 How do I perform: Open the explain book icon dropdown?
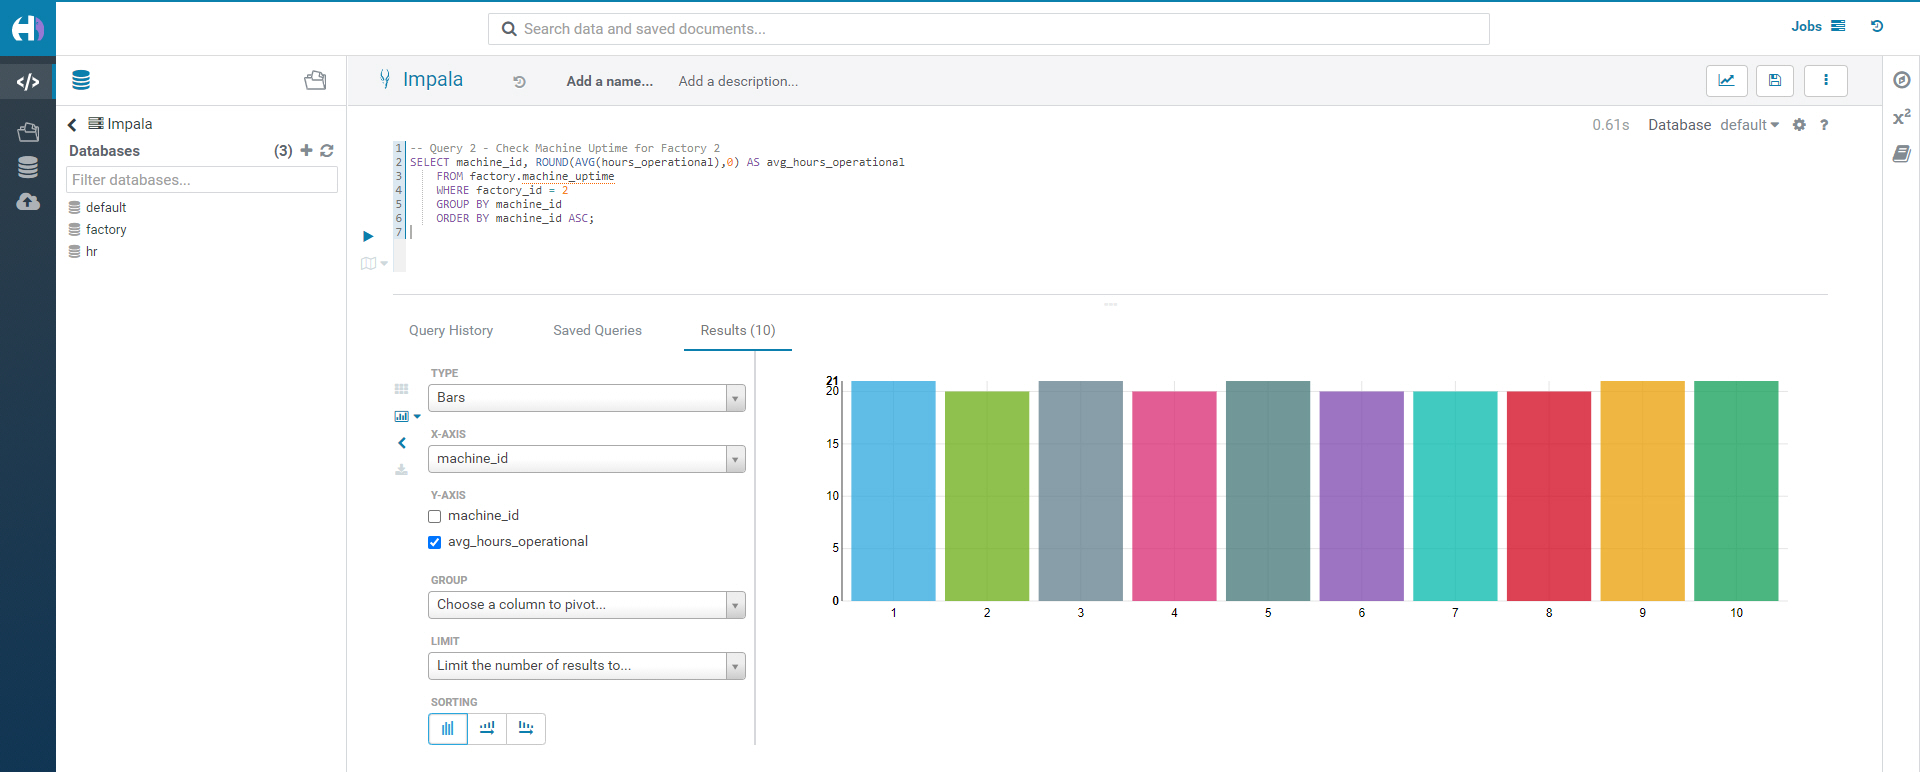click(373, 263)
